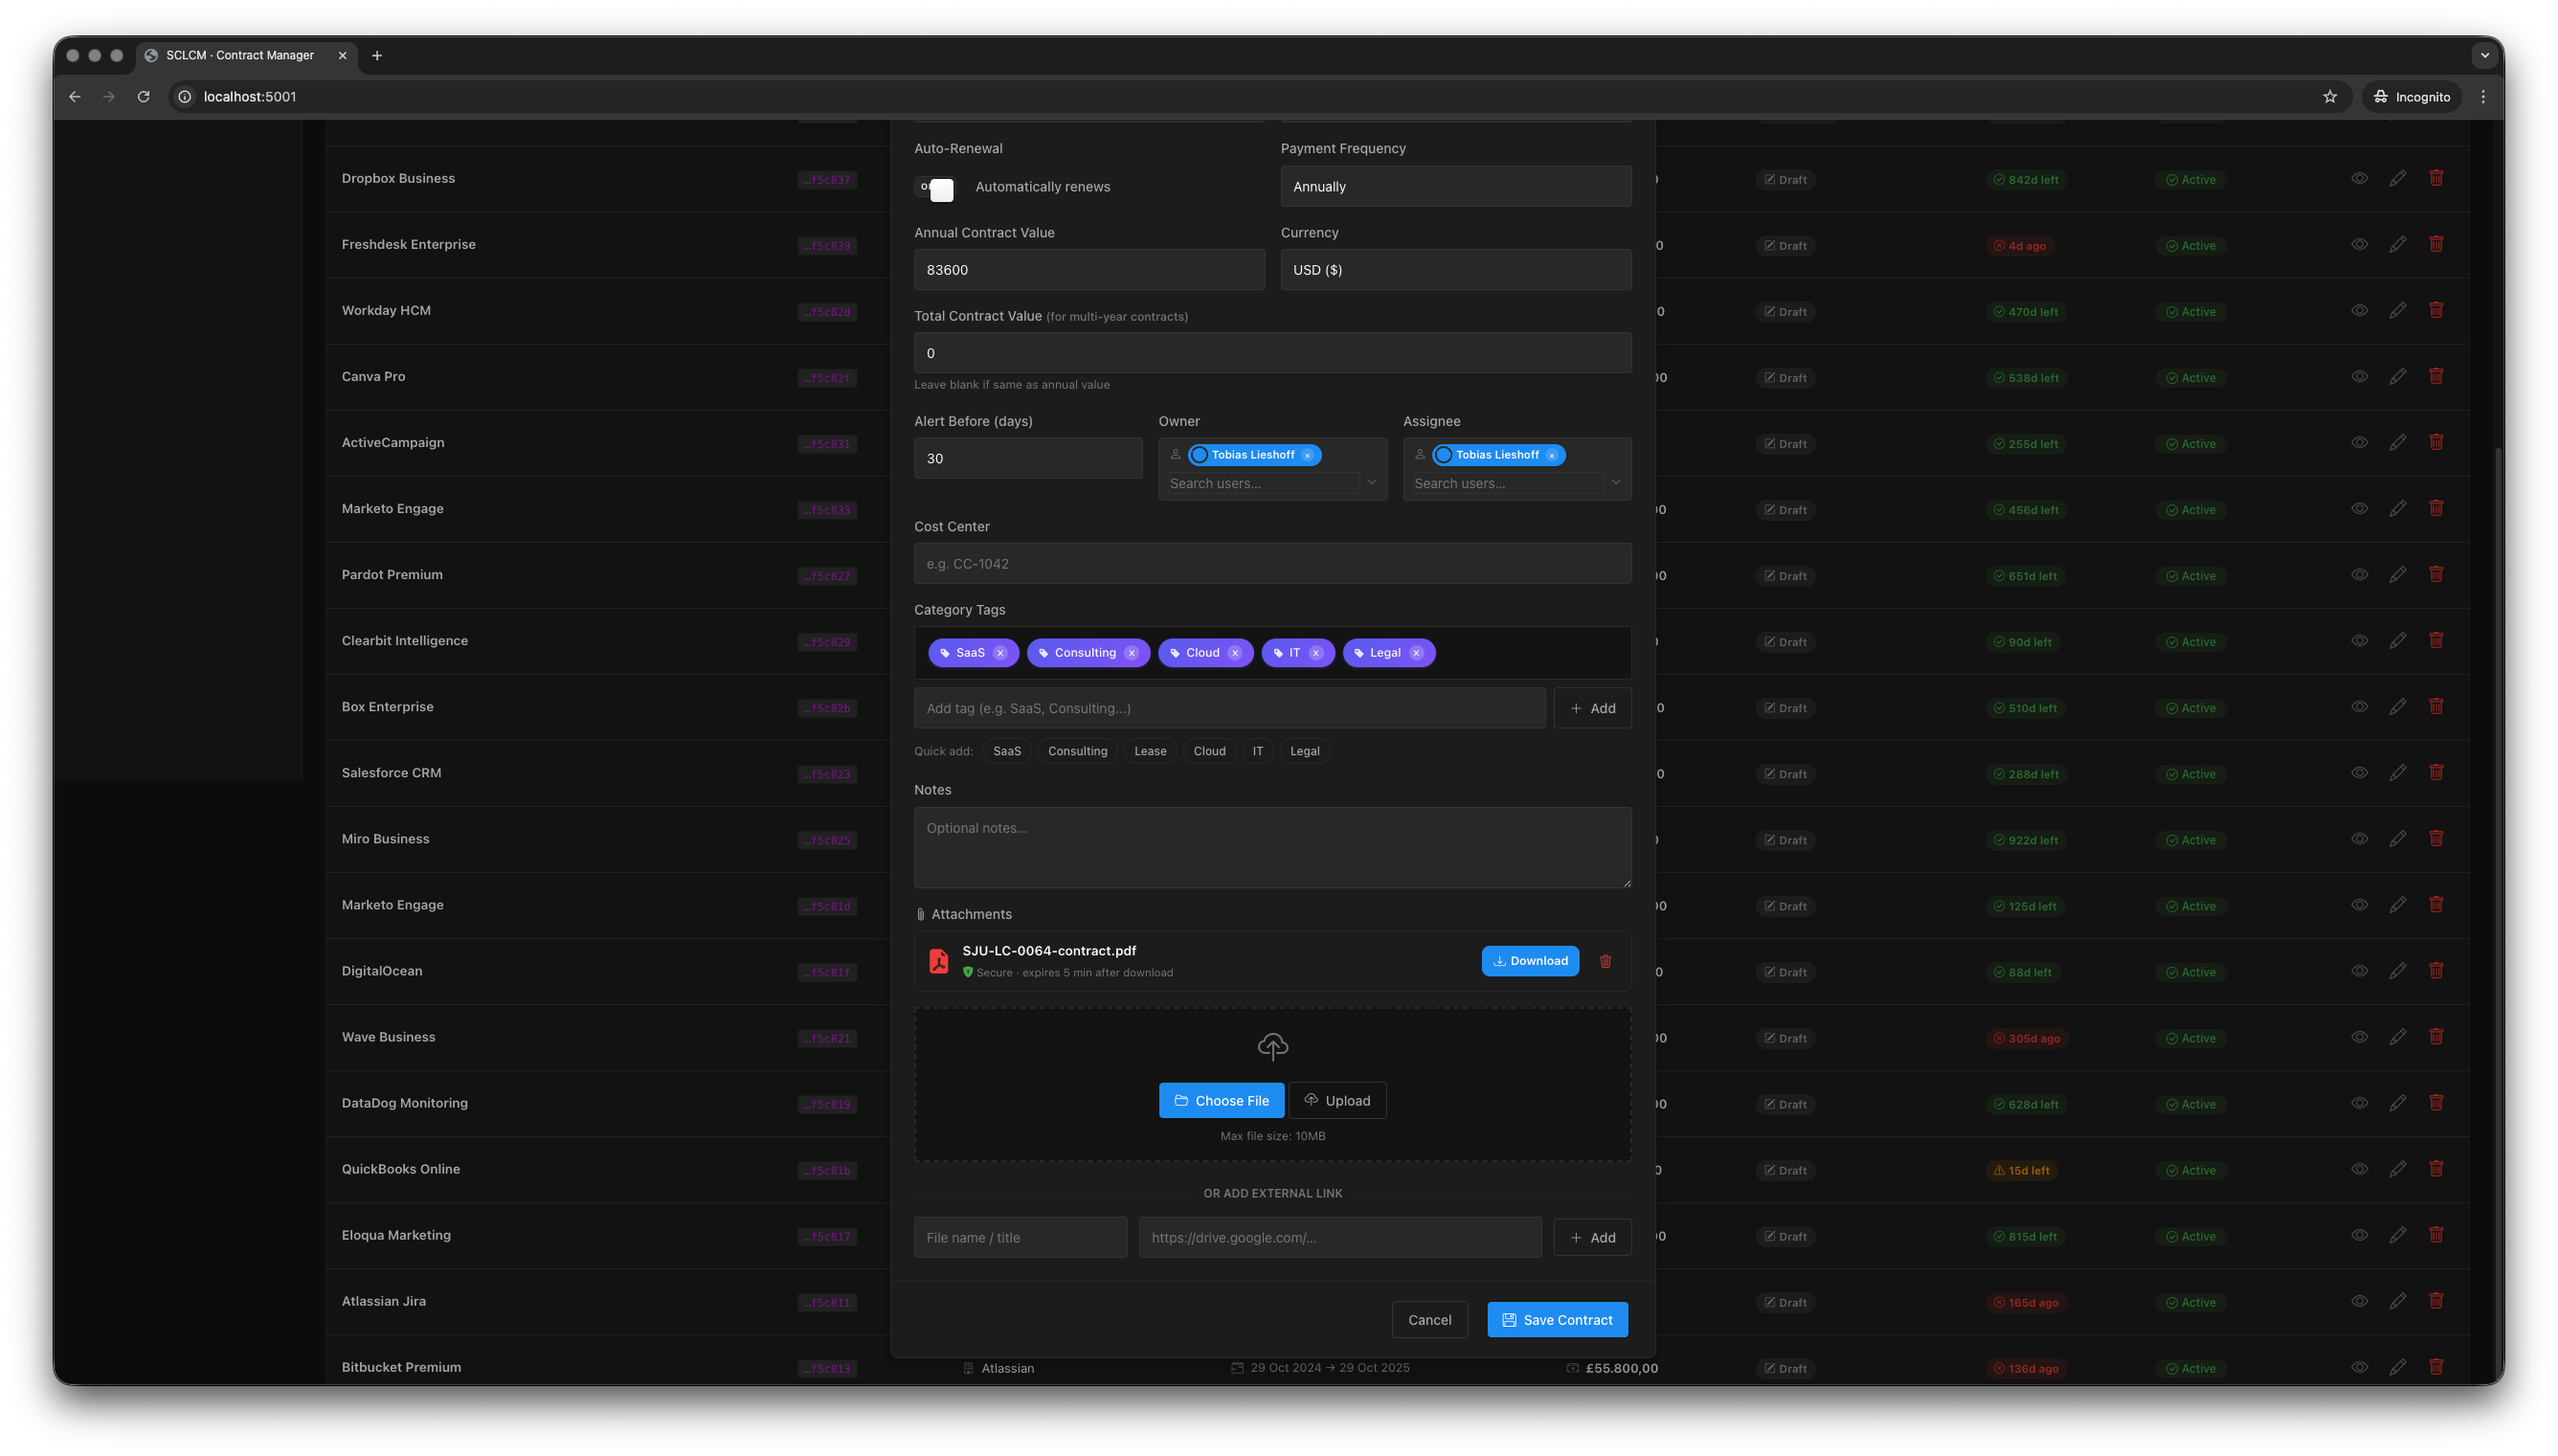2558x1456 pixels.
Task: View QuickBooks Online details via eye icon
Action: [x=2359, y=1168]
